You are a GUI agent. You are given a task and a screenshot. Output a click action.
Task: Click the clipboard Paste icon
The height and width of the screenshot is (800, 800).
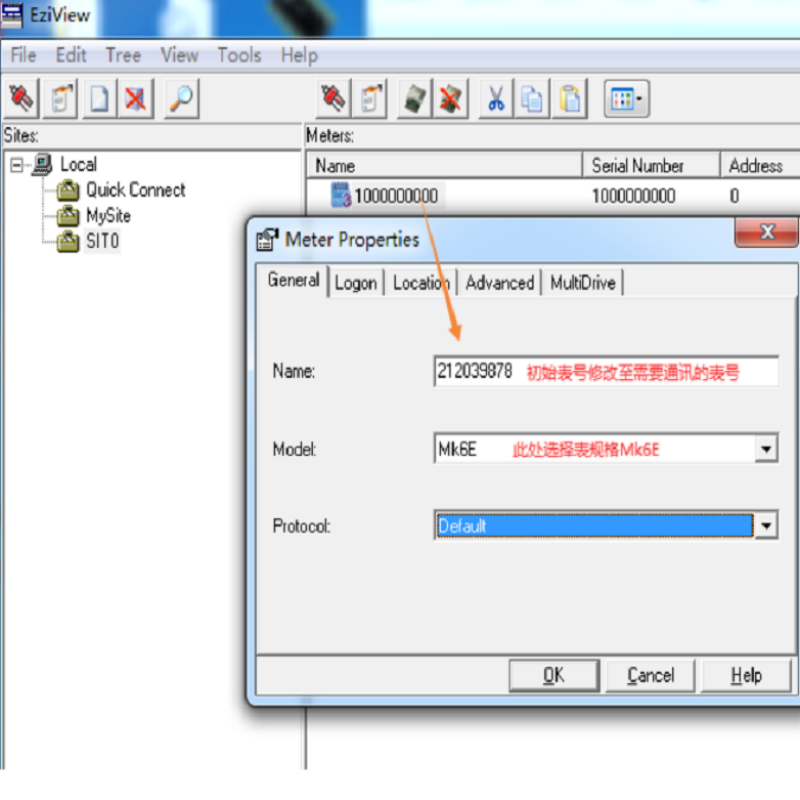pyautogui.click(x=569, y=98)
